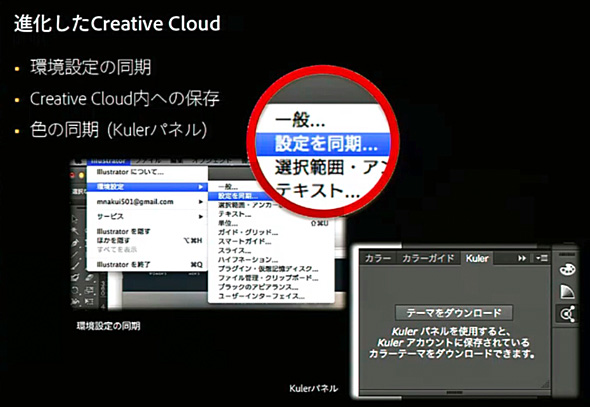Open 一般... in the small preferences submenu
This screenshot has width=590, height=407.
coord(228,187)
